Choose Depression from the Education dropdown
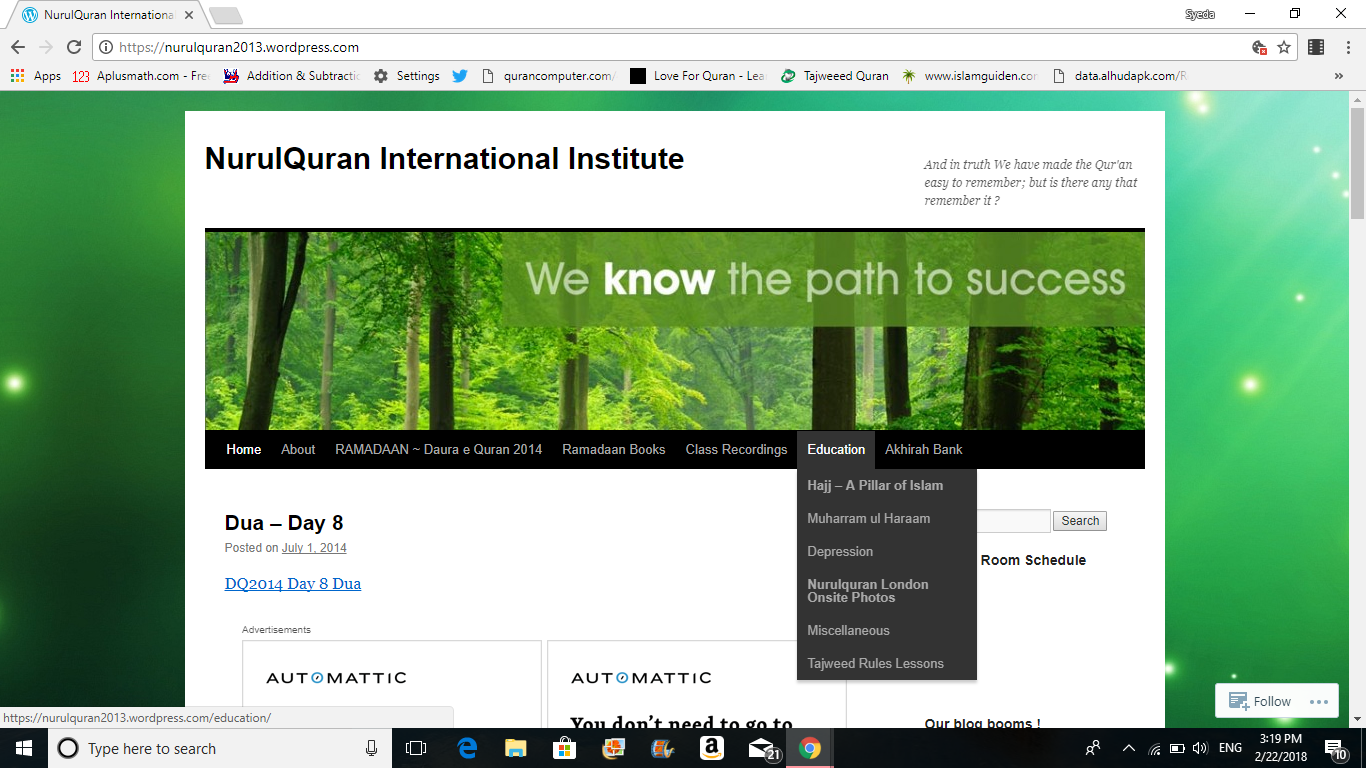This screenshot has height=768, width=1366. coord(840,551)
